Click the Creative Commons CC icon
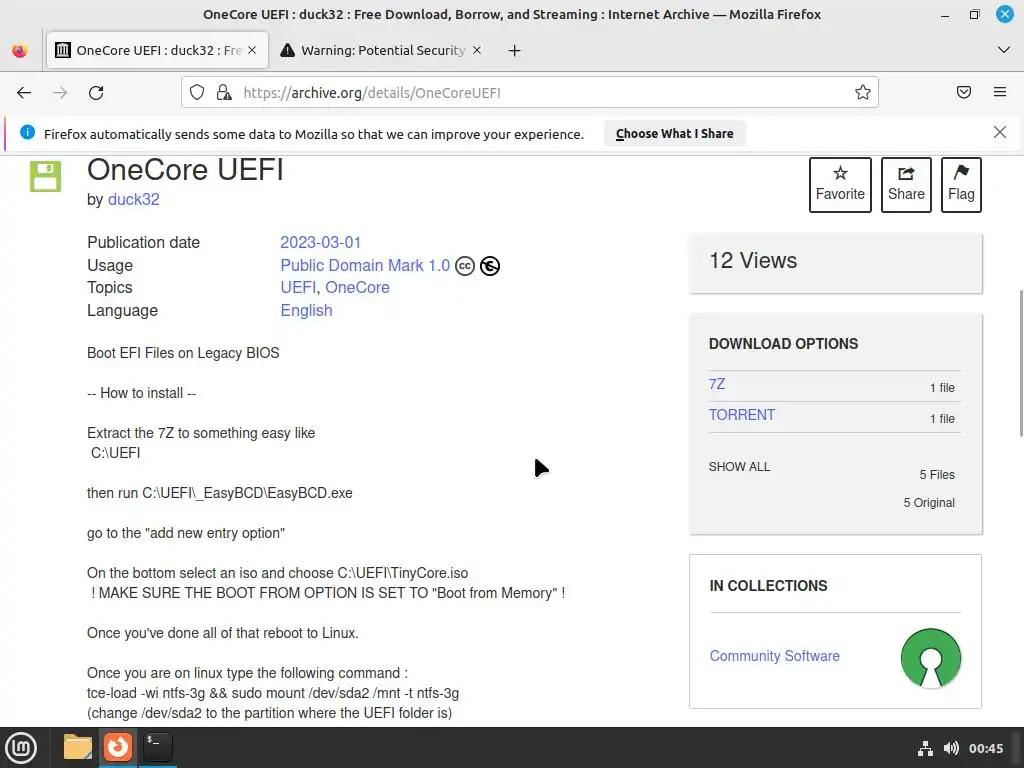 465,266
